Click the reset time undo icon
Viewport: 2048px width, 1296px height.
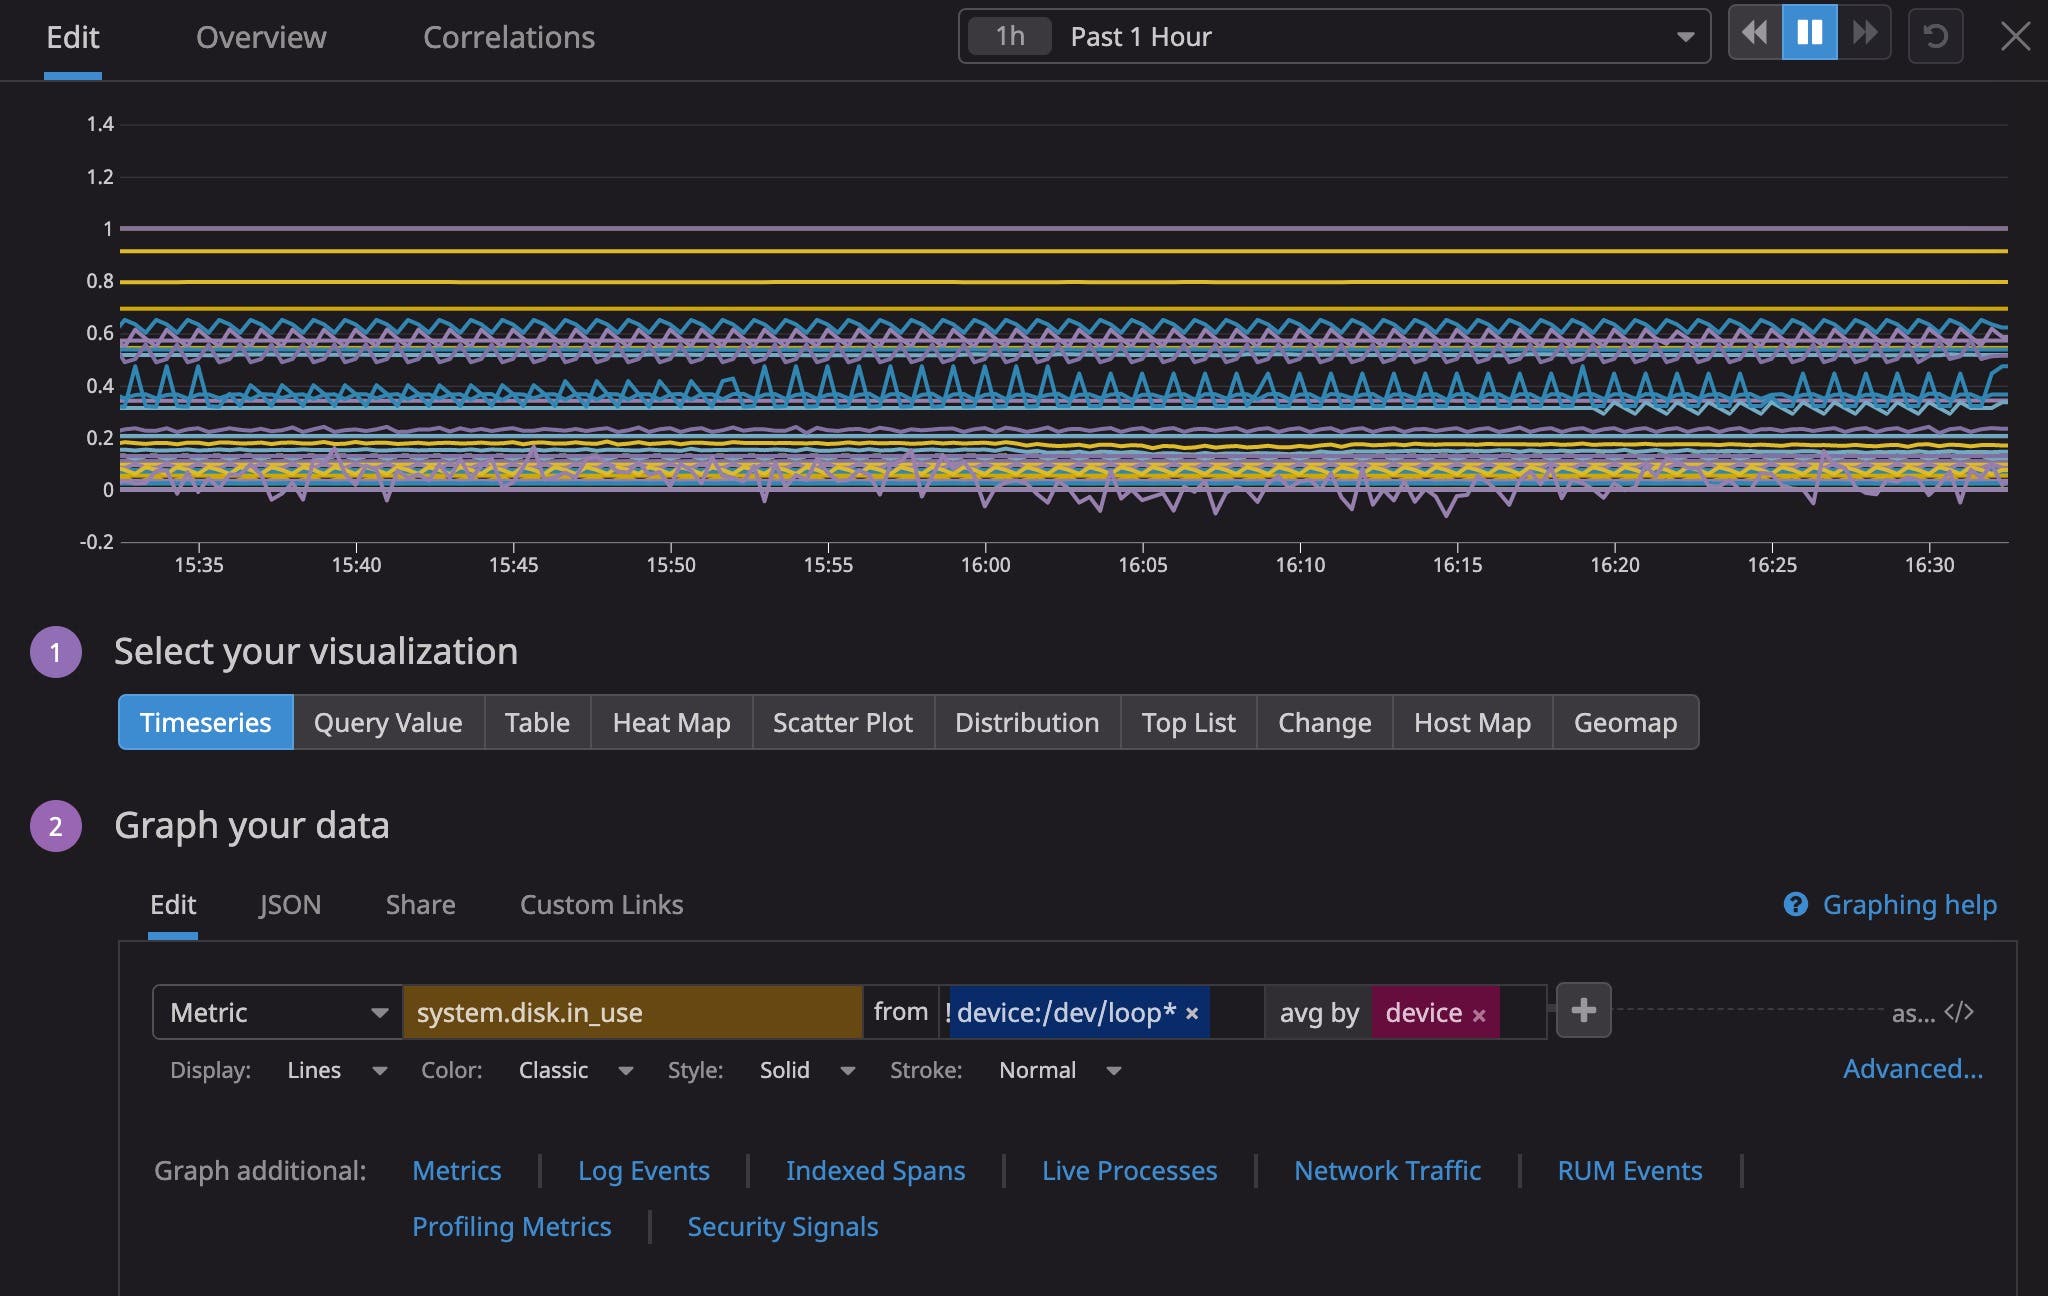point(1935,37)
